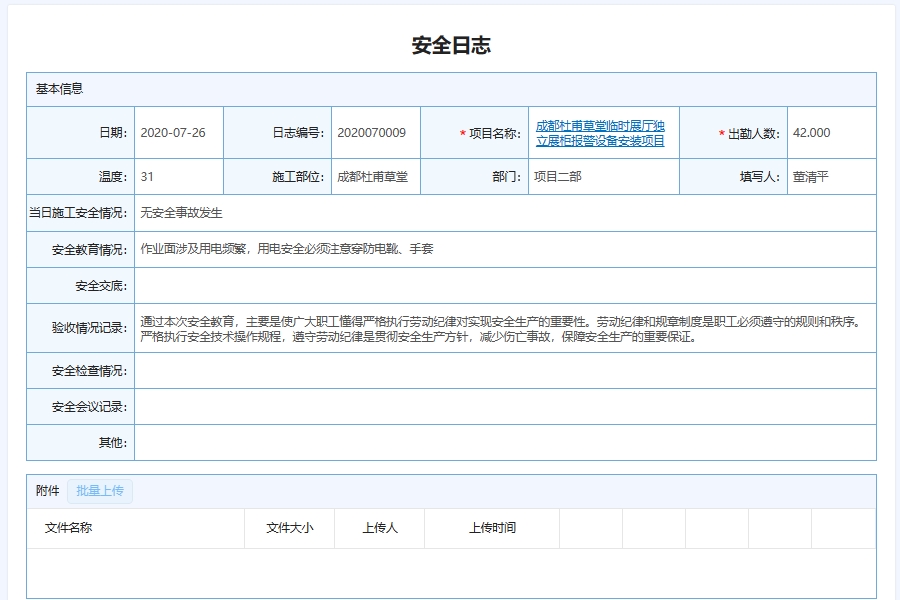Image resolution: width=900 pixels, height=600 pixels.
Task: Click the 上传人 column header
Action: click(380, 528)
